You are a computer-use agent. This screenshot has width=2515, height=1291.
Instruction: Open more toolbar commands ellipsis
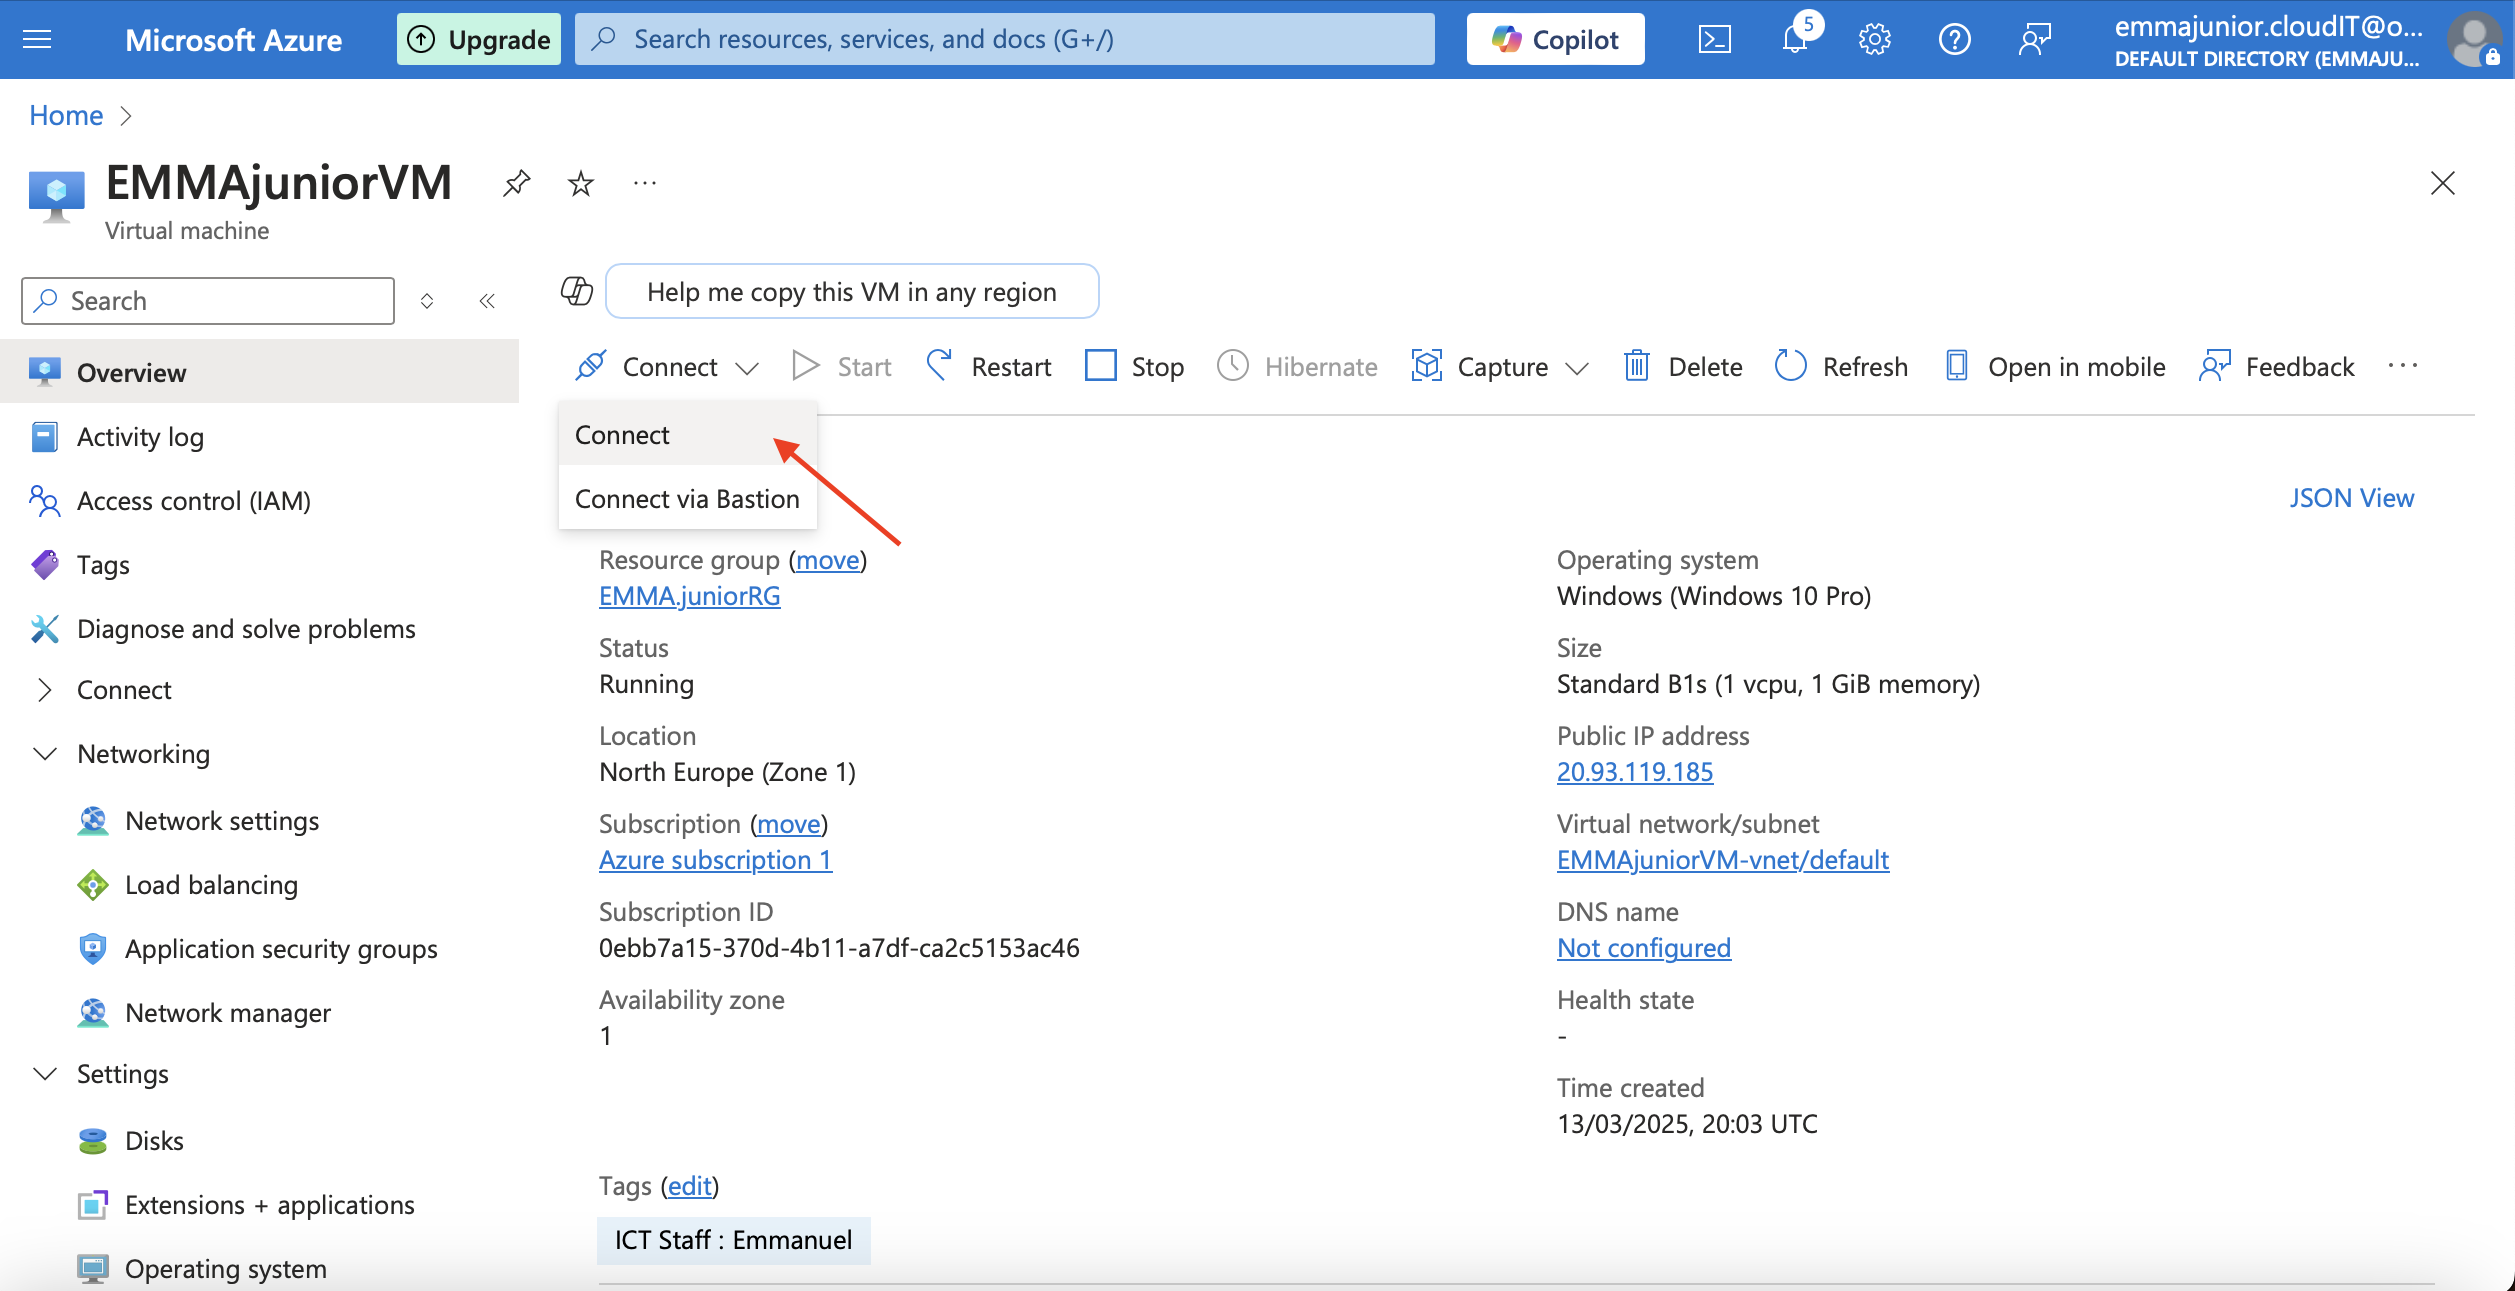pos(2403,366)
